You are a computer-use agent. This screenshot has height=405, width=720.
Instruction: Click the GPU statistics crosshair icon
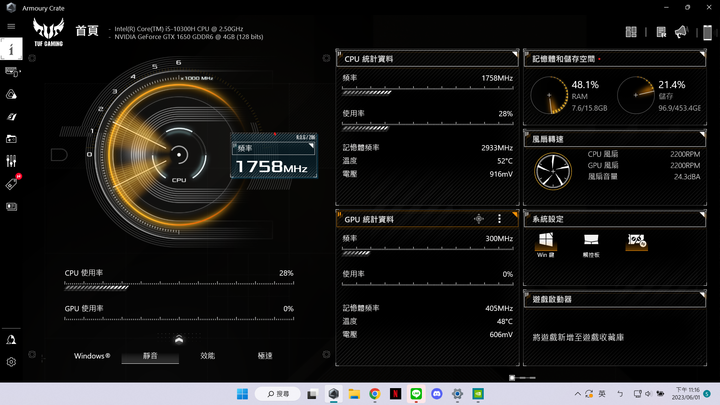478,219
